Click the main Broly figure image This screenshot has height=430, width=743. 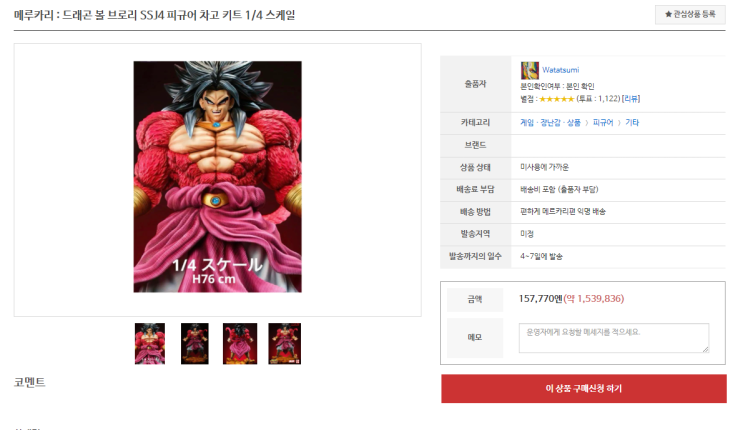click(217, 176)
